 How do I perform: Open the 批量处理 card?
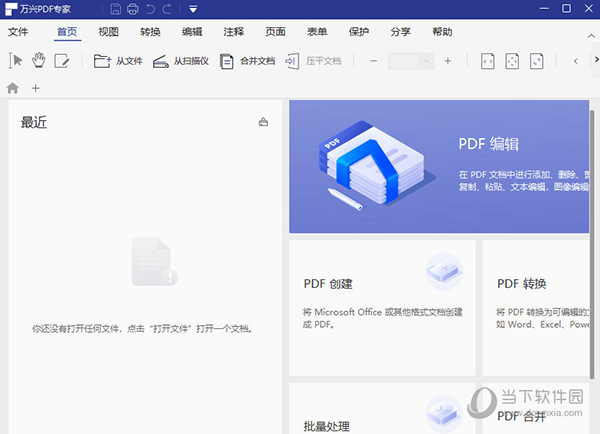pos(382,408)
